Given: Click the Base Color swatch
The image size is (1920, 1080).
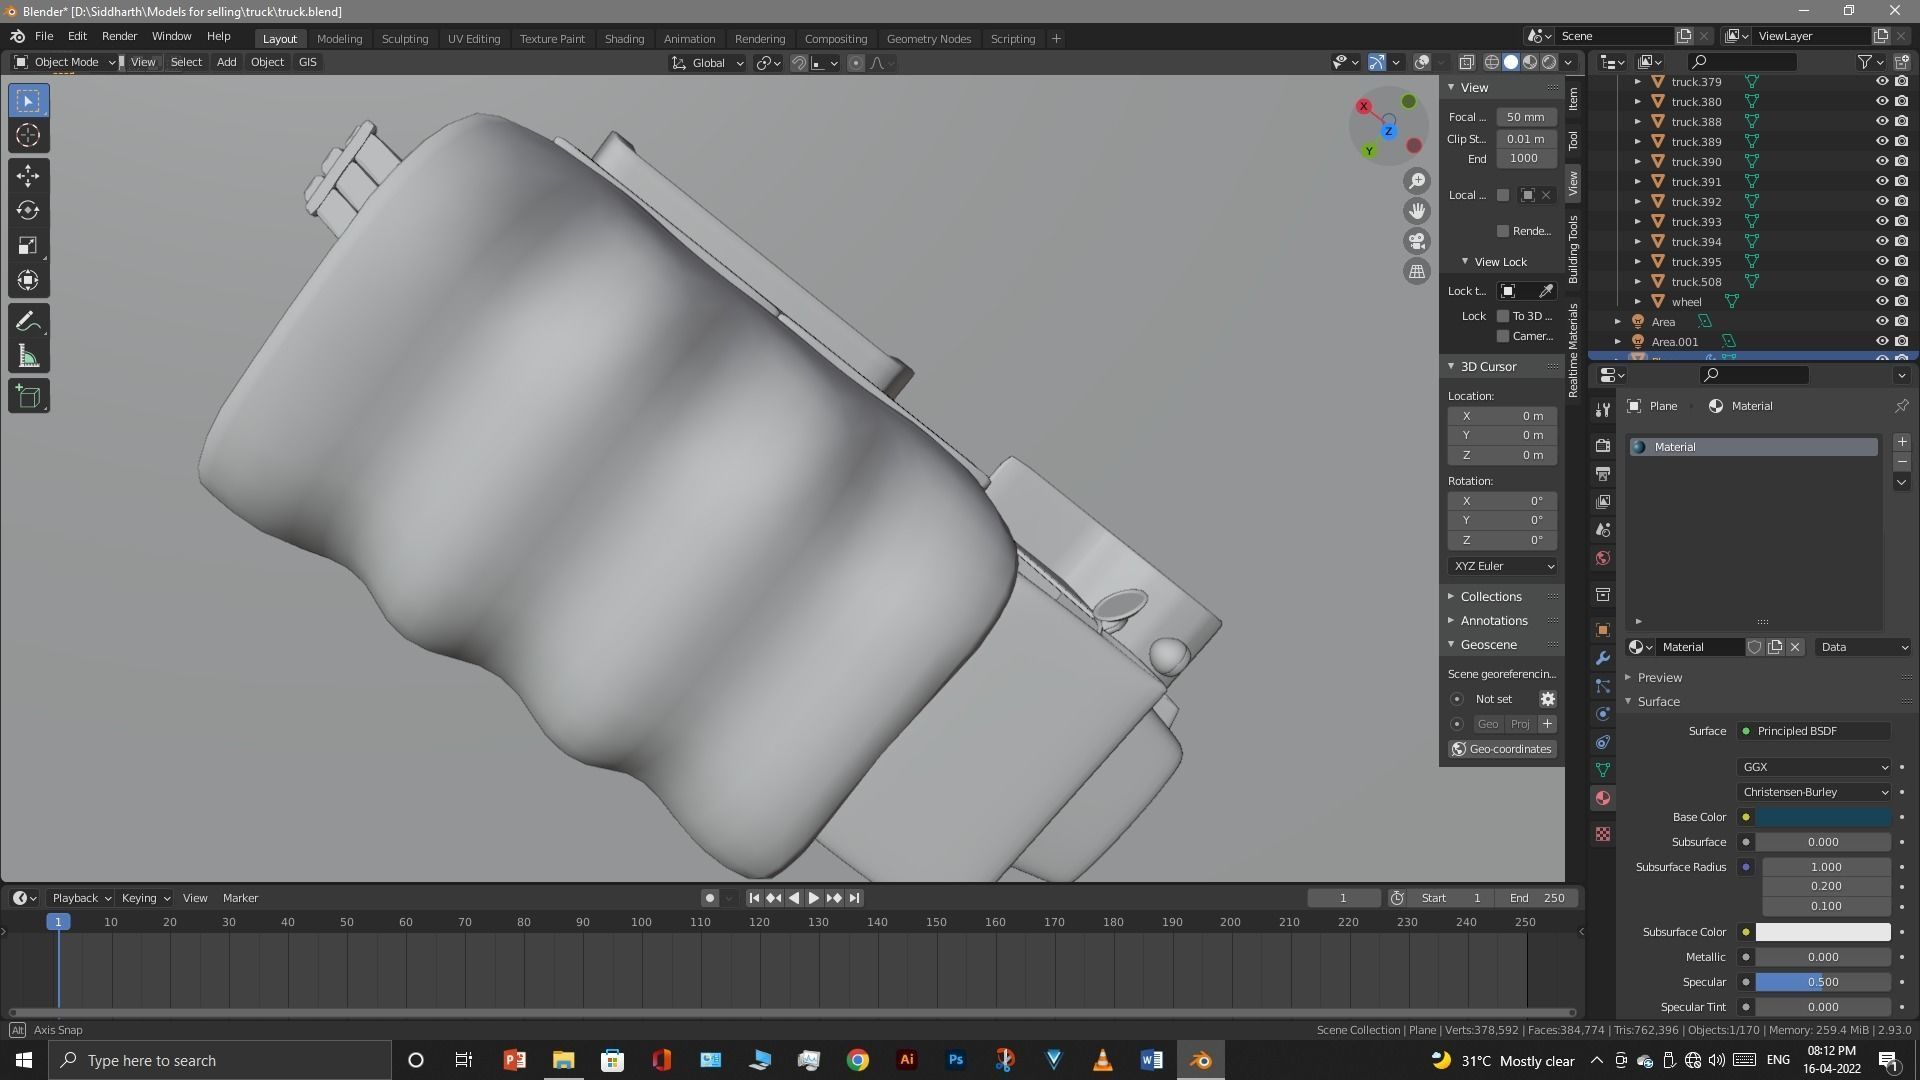Looking at the screenshot, I should tap(1823, 817).
